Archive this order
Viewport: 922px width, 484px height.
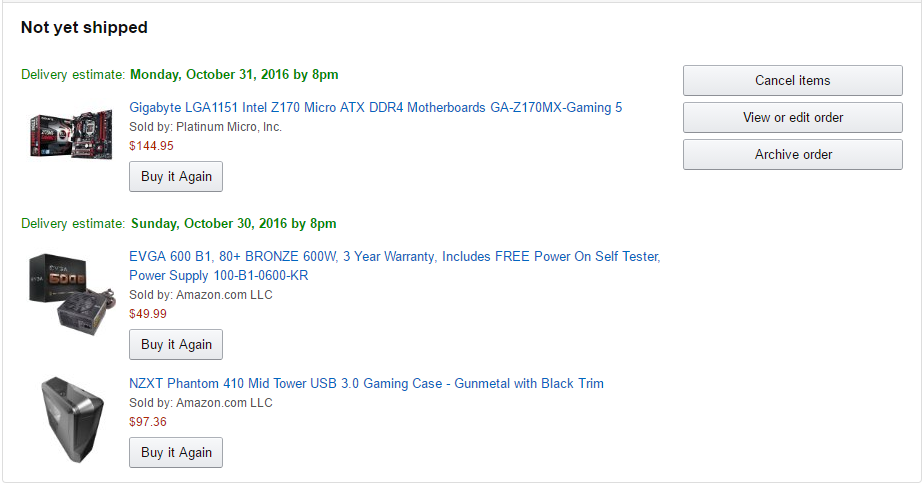coord(793,155)
